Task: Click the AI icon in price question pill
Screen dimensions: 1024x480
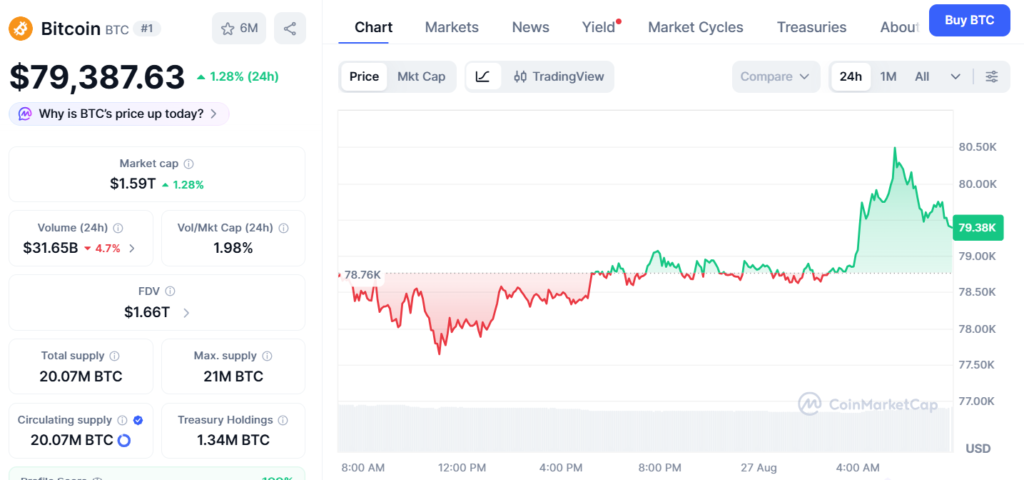Action: (x=25, y=114)
